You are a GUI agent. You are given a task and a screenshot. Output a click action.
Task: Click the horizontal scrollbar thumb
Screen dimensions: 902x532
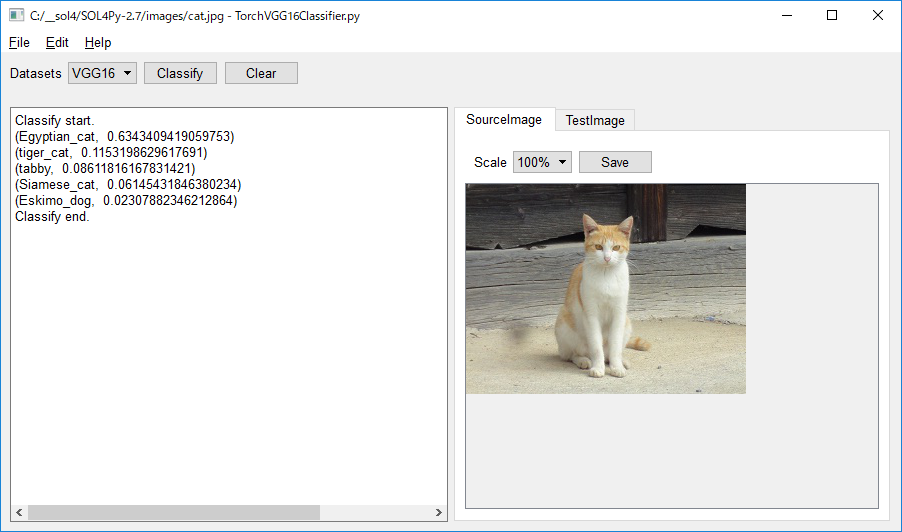[174, 512]
